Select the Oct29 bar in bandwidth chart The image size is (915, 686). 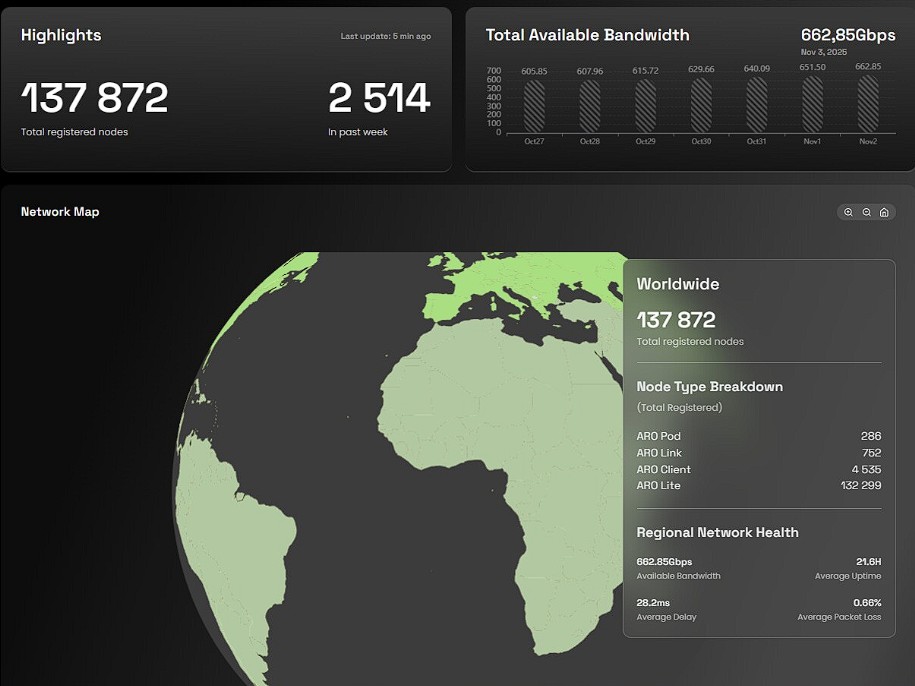646,106
